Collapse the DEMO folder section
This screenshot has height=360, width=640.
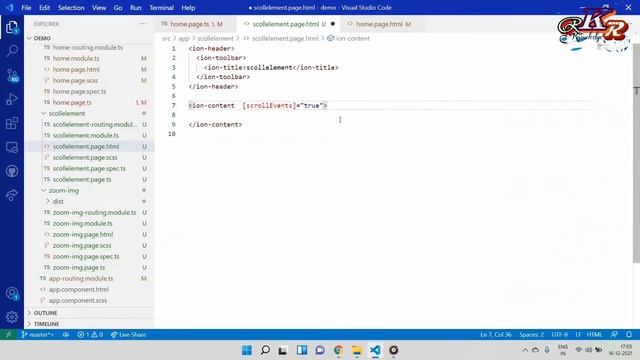tap(42, 38)
